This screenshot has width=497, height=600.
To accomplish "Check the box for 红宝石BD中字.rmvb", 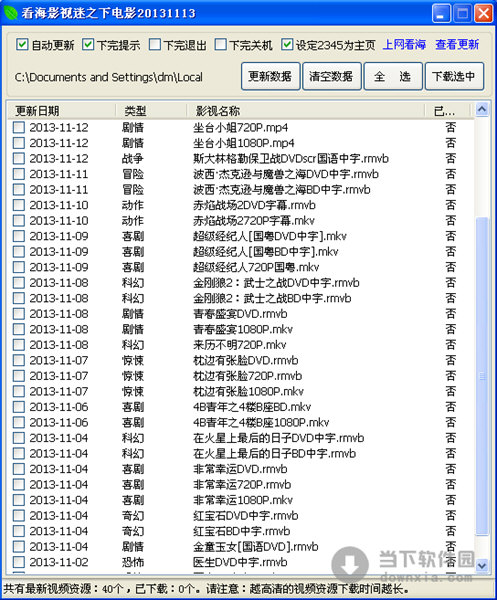I will (19, 531).
